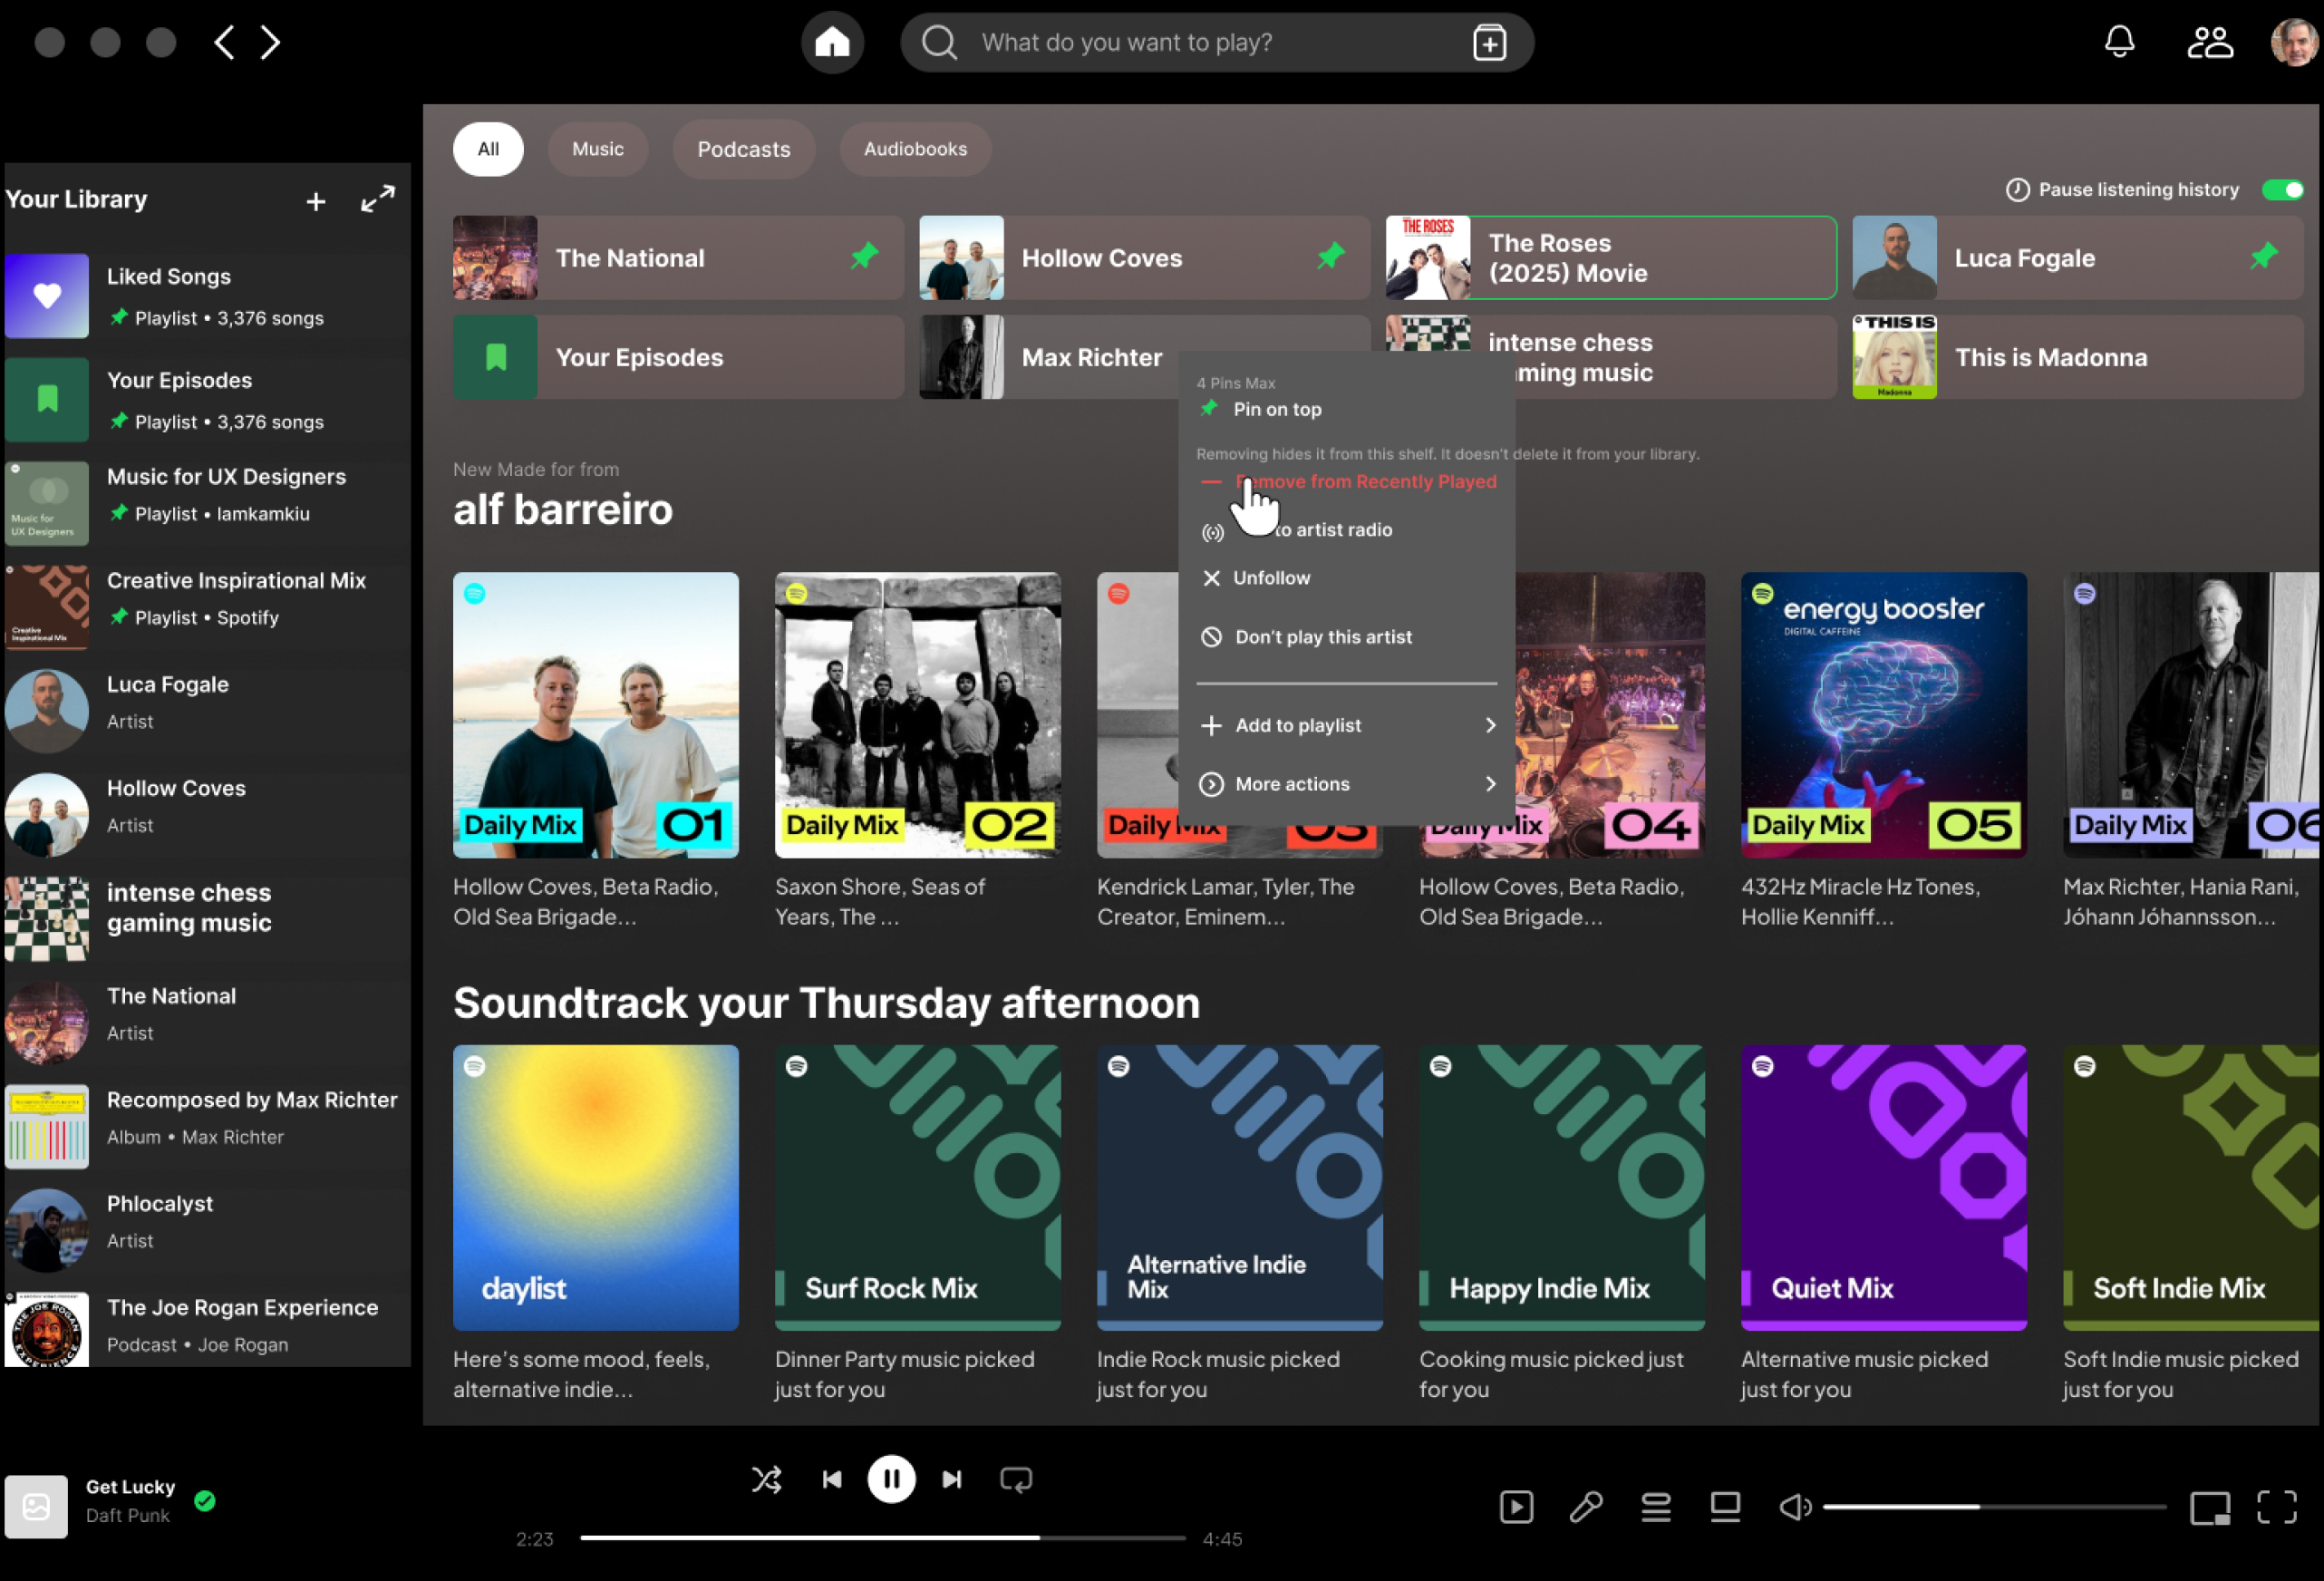Open Quiet Mix card
This screenshot has height=1581, width=2324.
(x=1883, y=1188)
